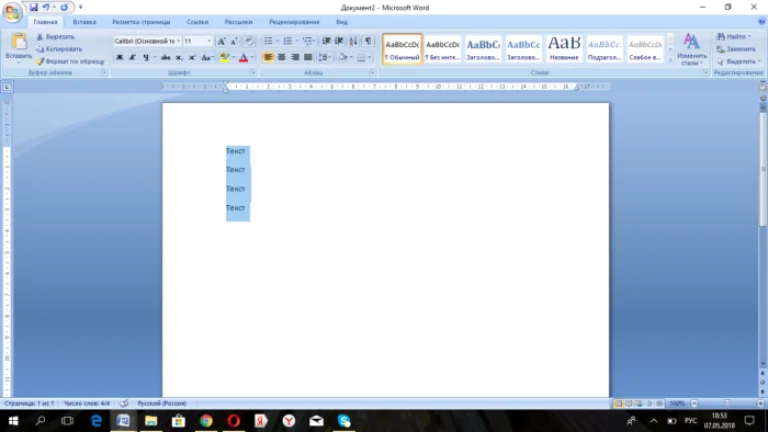Open Заменить (Replace) dialog

(x=736, y=49)
